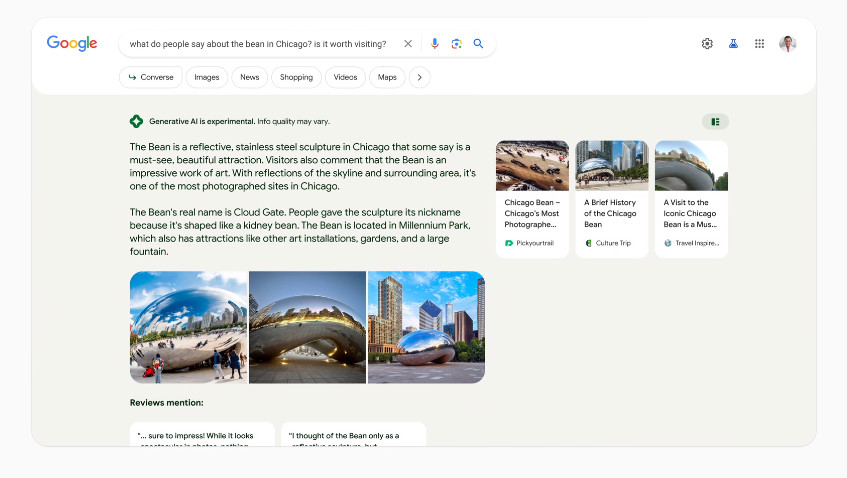The image size is (847, 478).
Task: Click the Travel Inspire source favicon
Action: coord(668,243)
